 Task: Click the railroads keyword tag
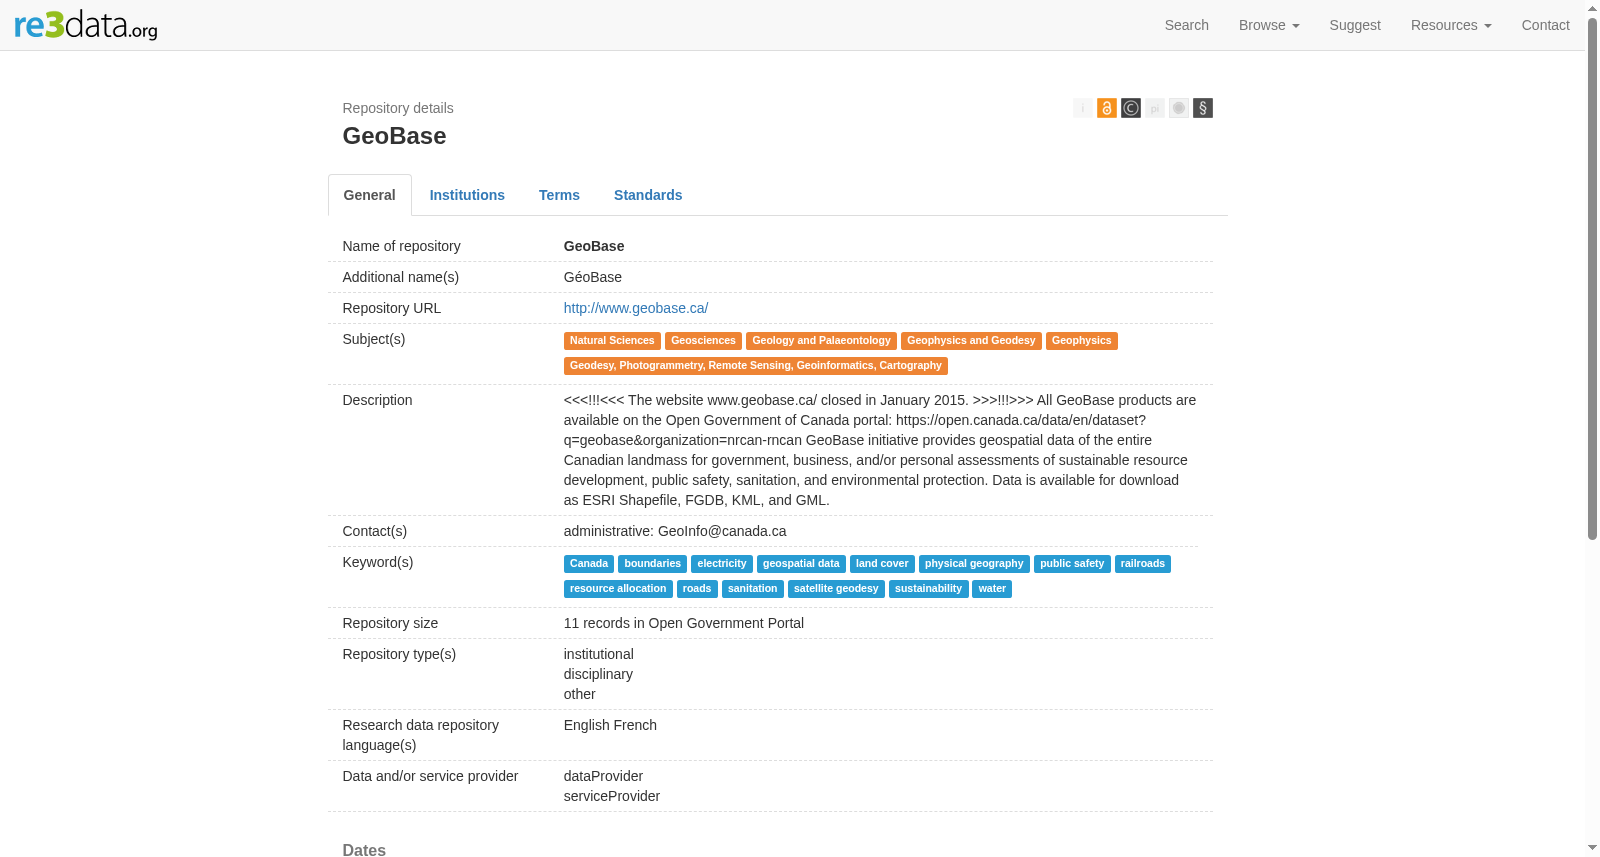click(x=1143, y=564)
